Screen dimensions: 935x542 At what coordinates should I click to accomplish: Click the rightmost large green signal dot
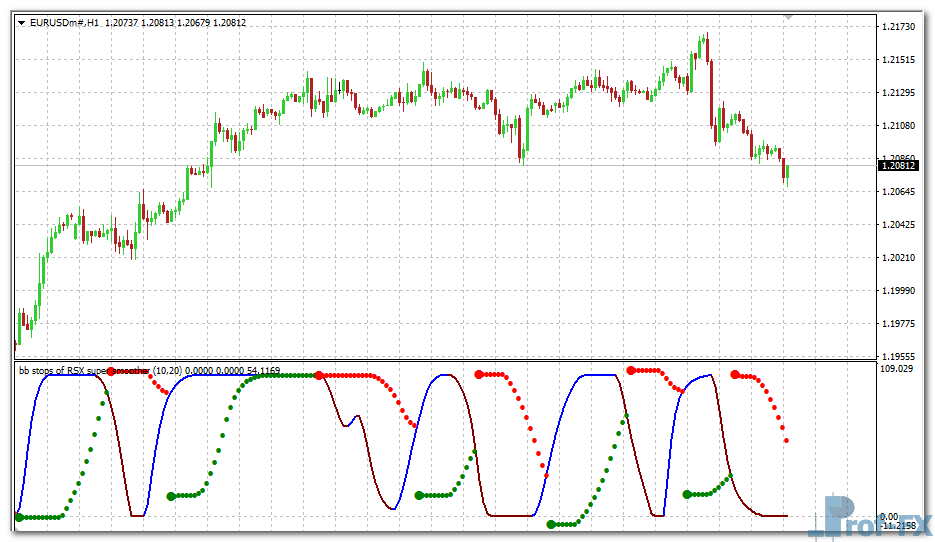point(686,494)
